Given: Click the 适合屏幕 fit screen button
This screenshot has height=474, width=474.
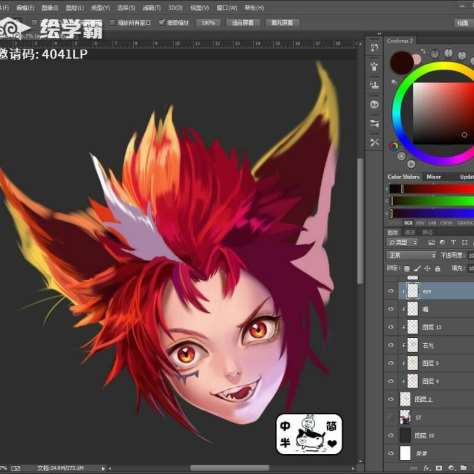Looking at the screenshot, I should pyautogui.click(x=243, y=22).
